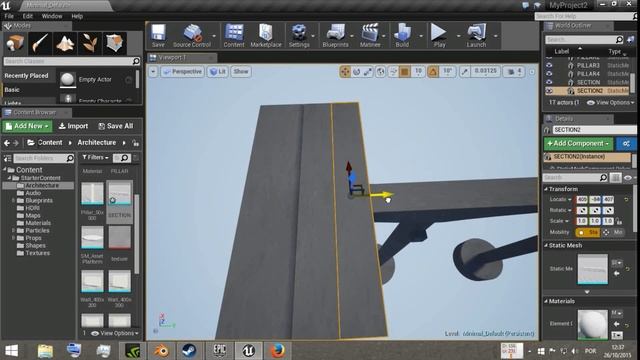Click Architecture in the breadcrumb path

pos(97,142)
